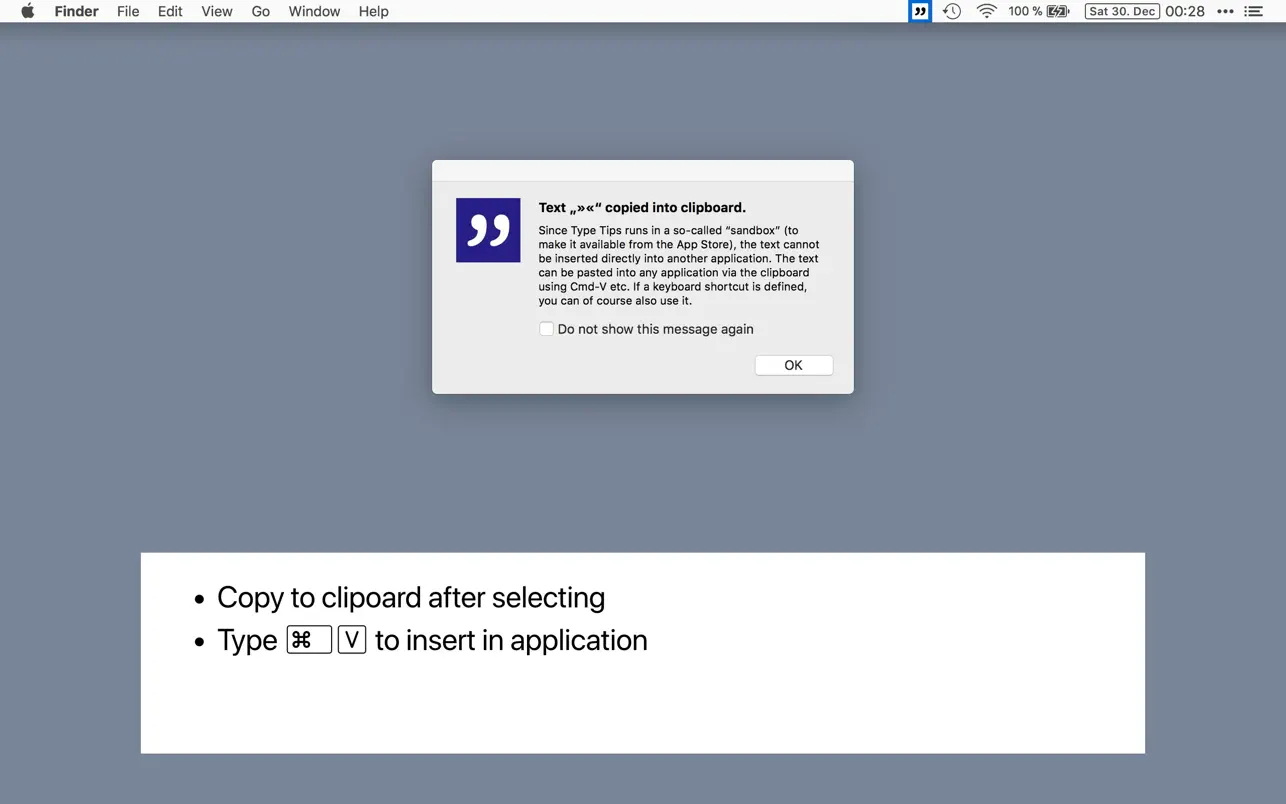
Task: Dismiss the dialog with OK
Action: [793, 365]
